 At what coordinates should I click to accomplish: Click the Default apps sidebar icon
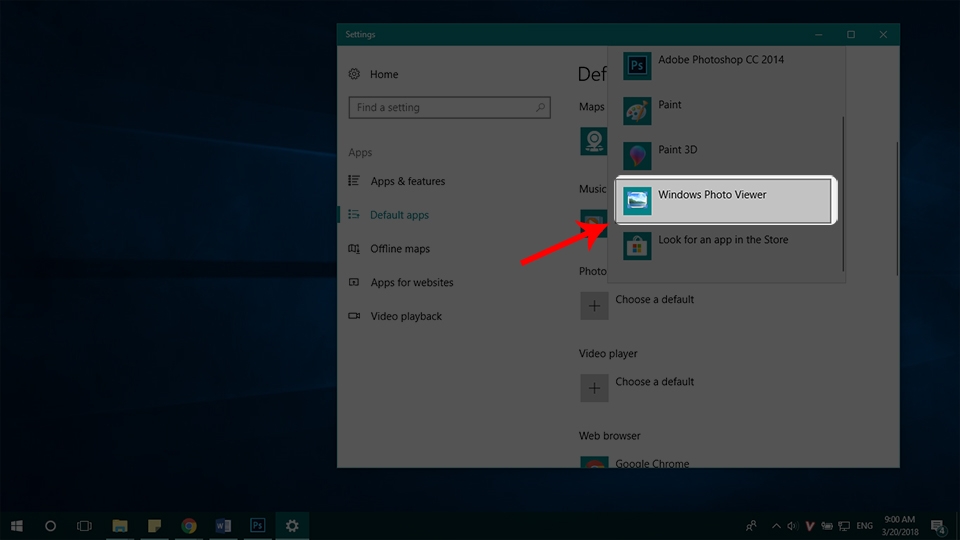point(354,214)
